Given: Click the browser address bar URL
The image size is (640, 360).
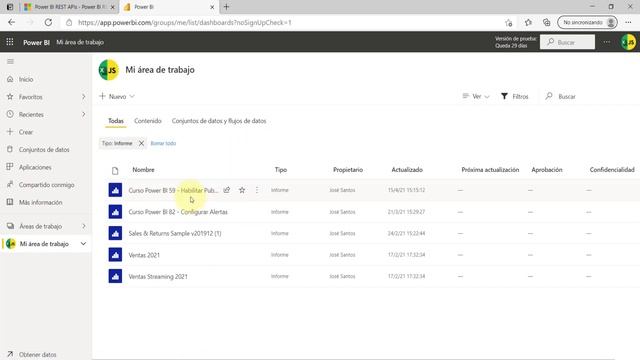Looking at the screenshot, I should (x=184, y=22).
